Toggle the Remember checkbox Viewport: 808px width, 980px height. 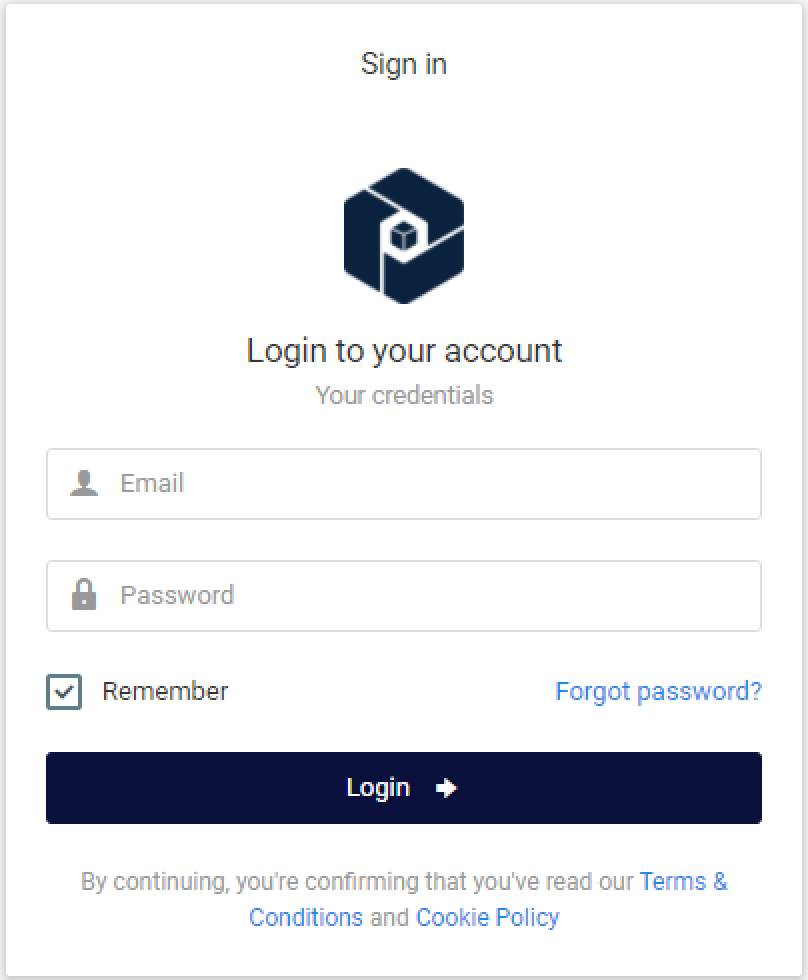tap(64, 692)
